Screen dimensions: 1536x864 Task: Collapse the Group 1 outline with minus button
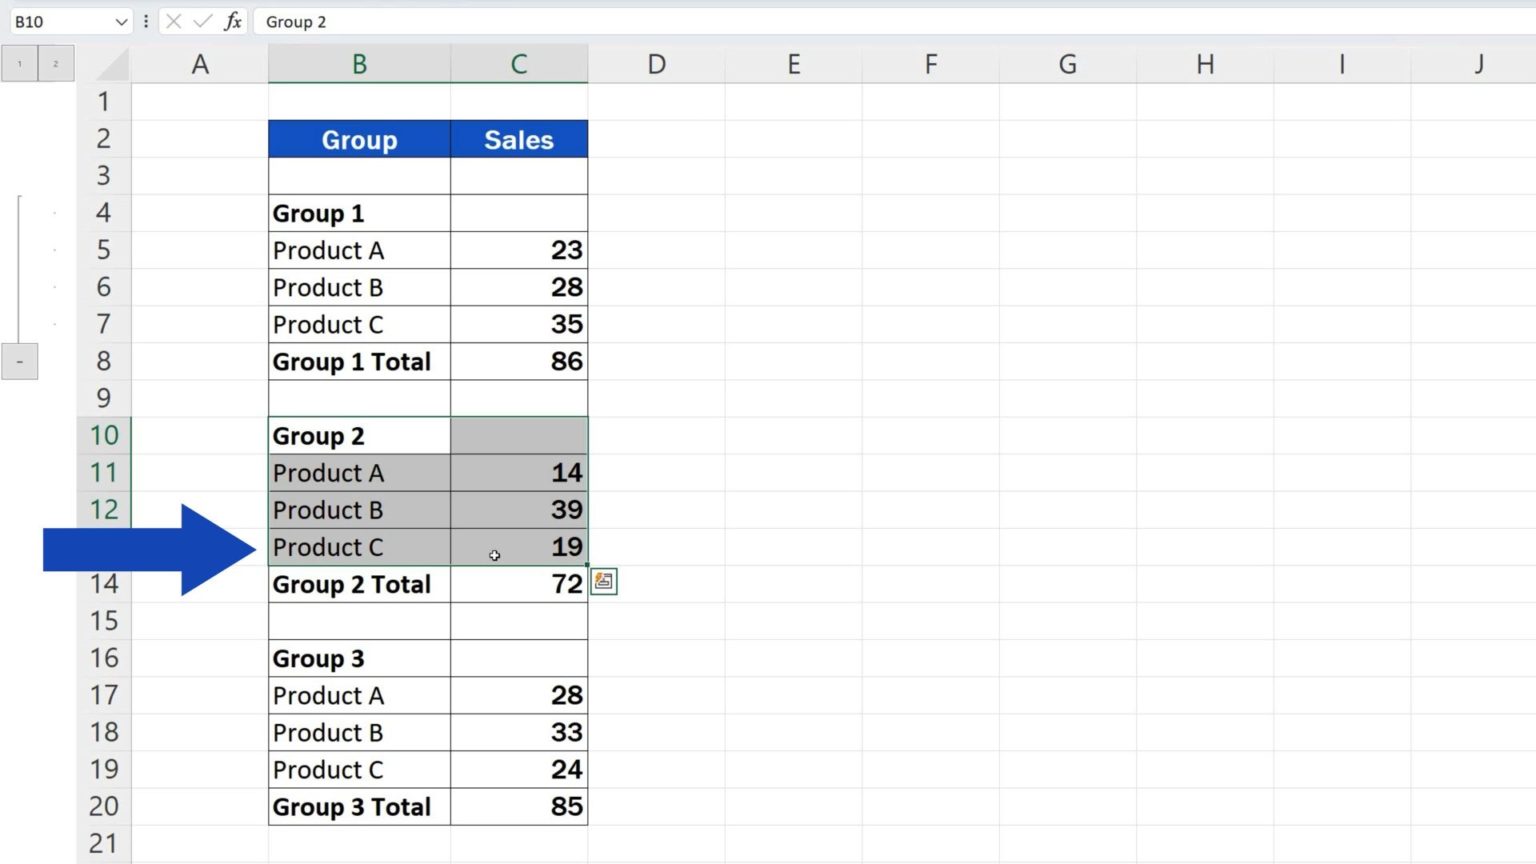pyautogui.click(x=19, y=361)
